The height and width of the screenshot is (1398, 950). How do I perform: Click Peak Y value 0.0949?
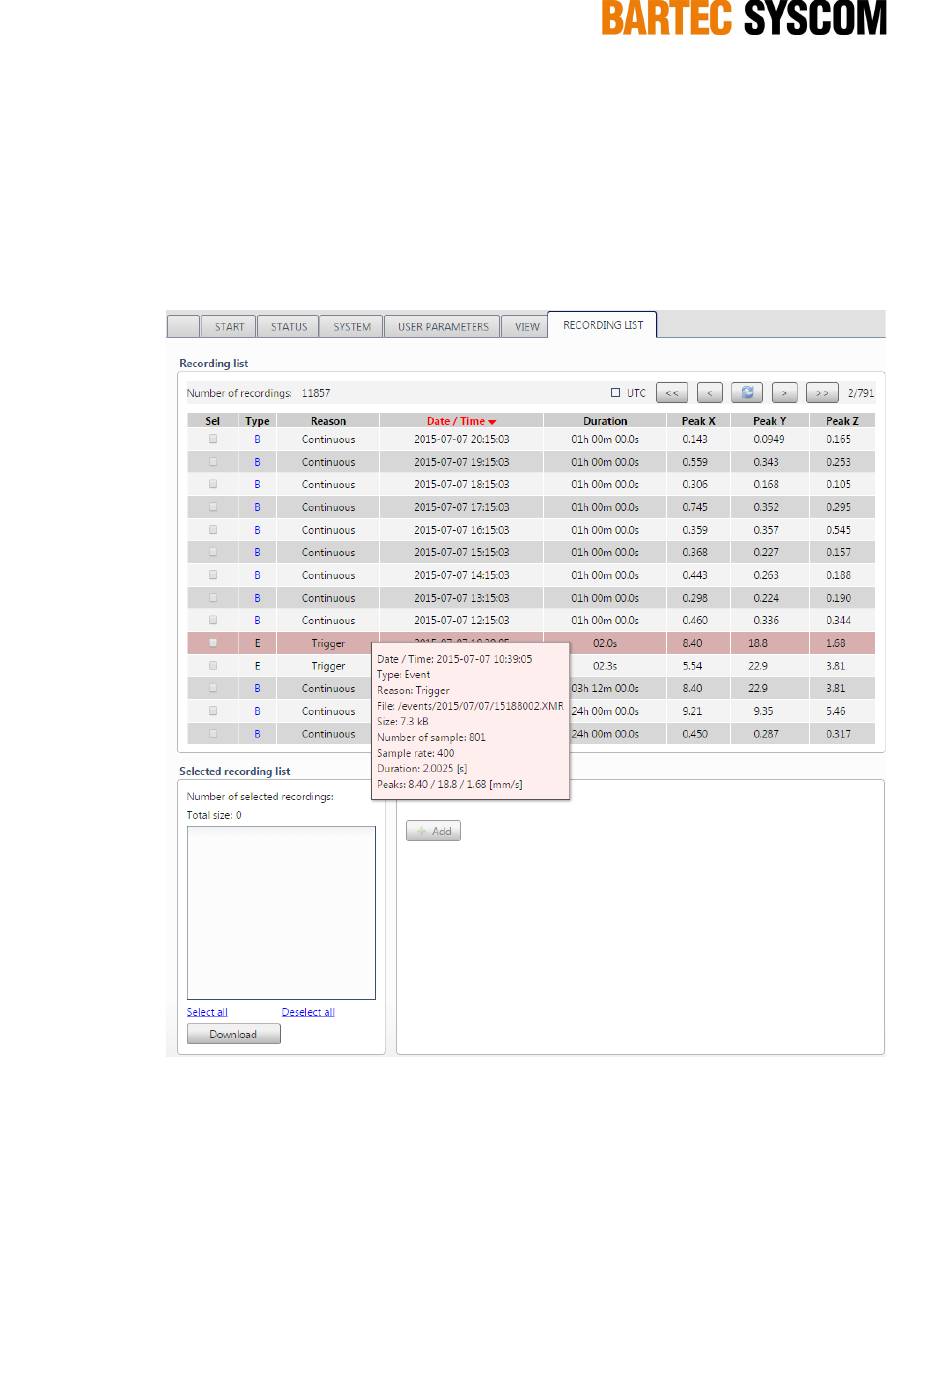coord(769,439)
